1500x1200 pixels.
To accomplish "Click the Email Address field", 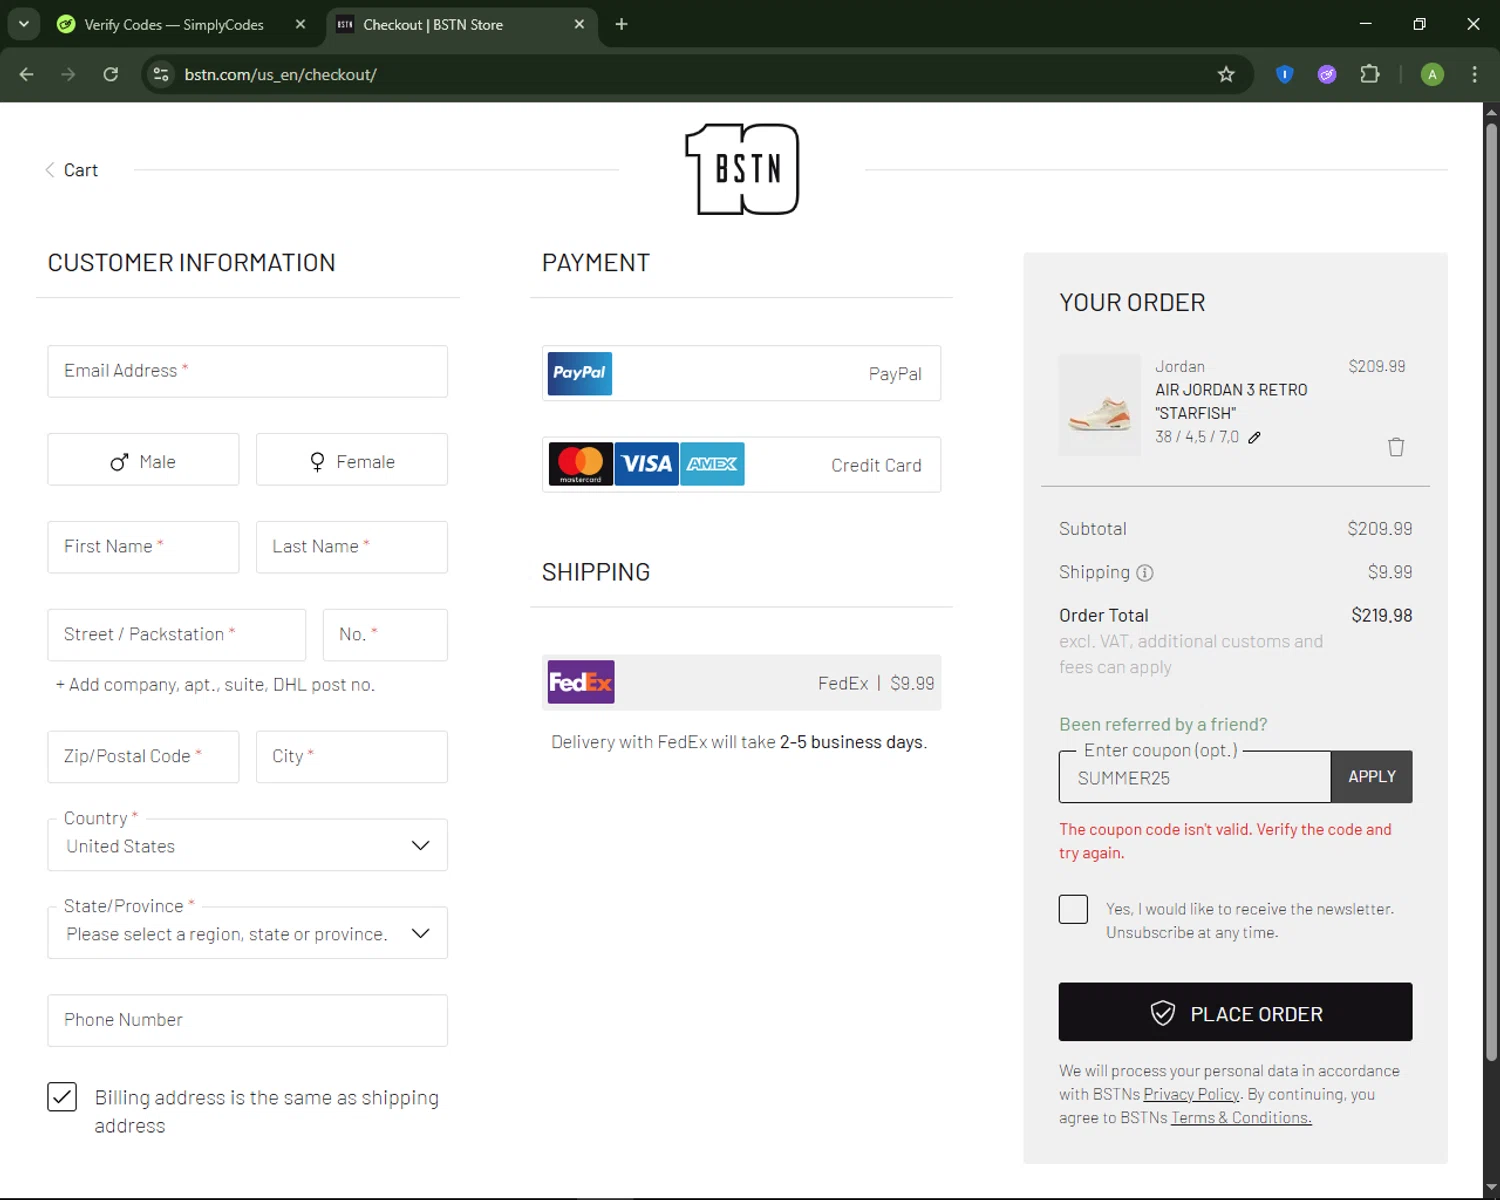I will pyautogui.click(x=247, y=371).
